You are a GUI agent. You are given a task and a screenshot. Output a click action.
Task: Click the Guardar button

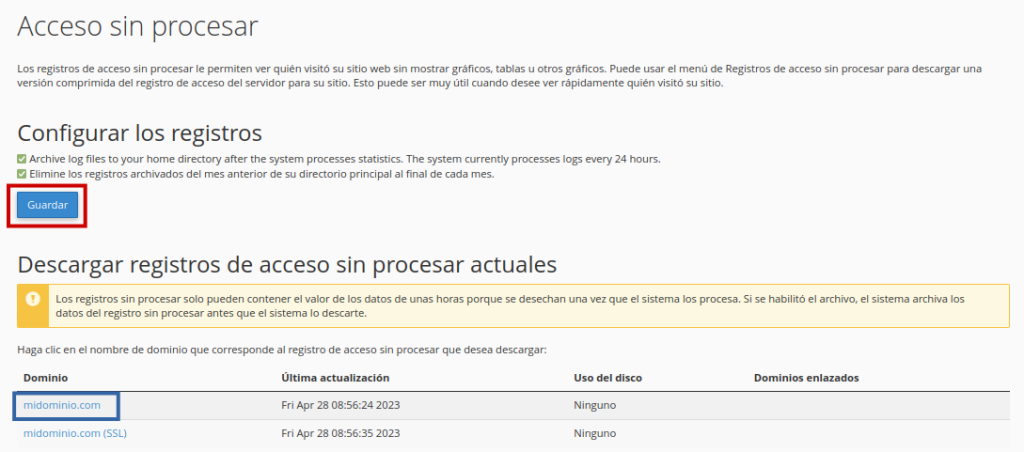47,205
